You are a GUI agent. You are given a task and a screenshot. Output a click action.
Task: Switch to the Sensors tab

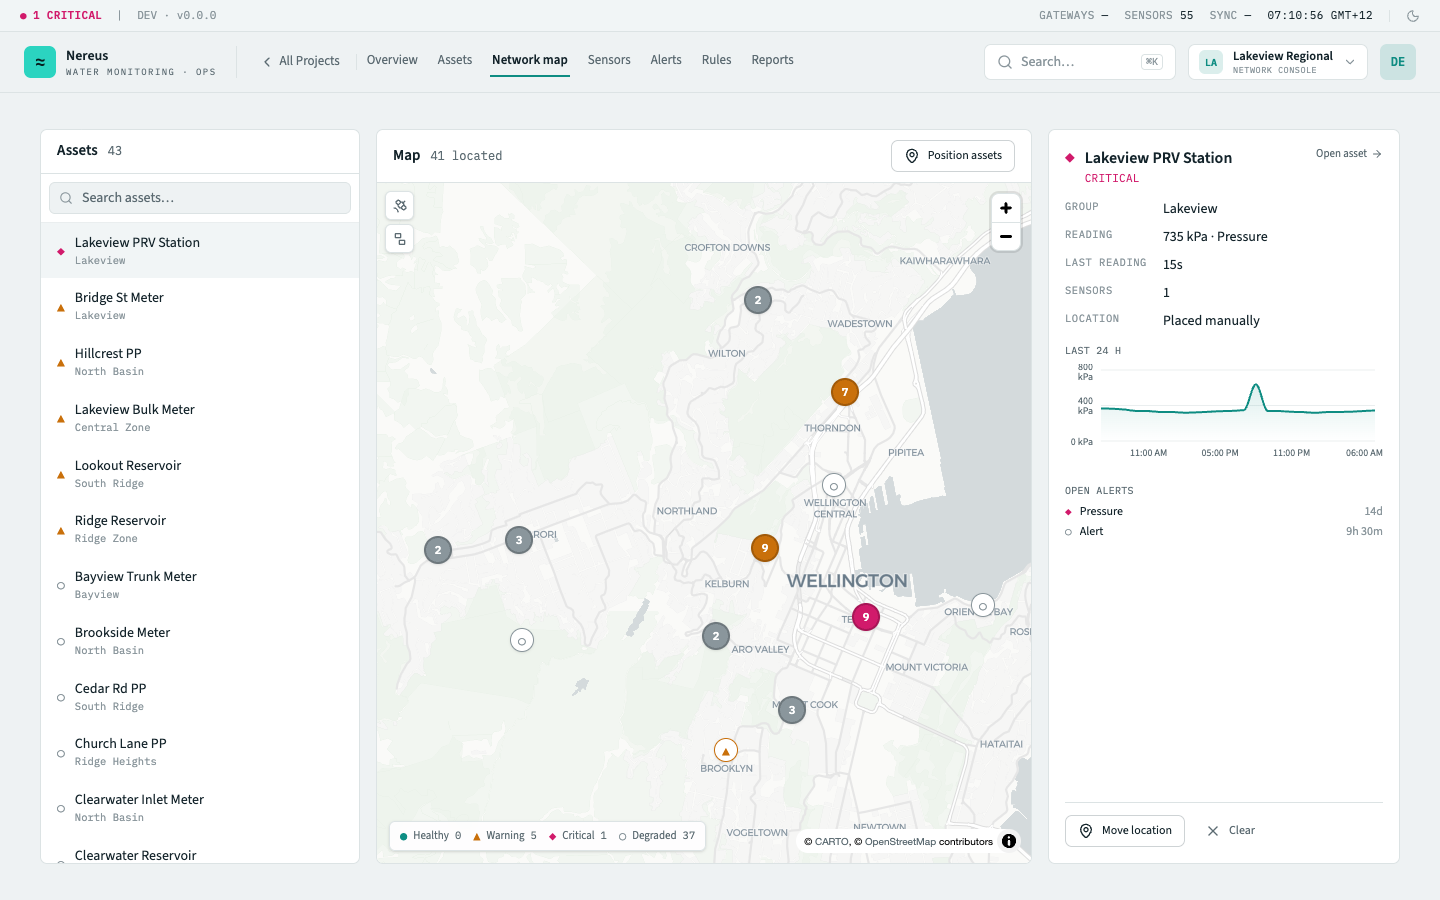[609, 60]
